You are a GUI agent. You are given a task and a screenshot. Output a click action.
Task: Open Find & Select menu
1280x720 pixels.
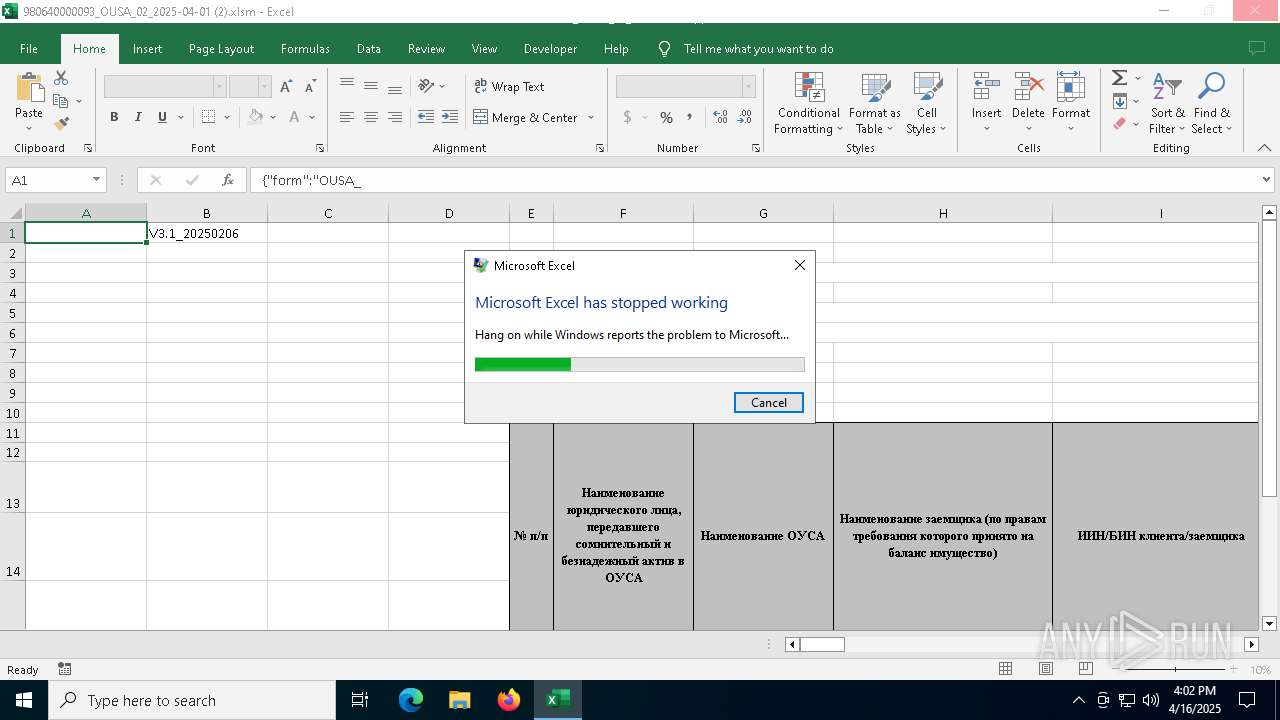tap(1212, 103)
